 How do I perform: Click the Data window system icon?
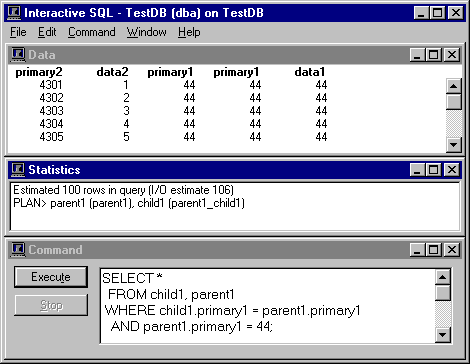(18, 55)
